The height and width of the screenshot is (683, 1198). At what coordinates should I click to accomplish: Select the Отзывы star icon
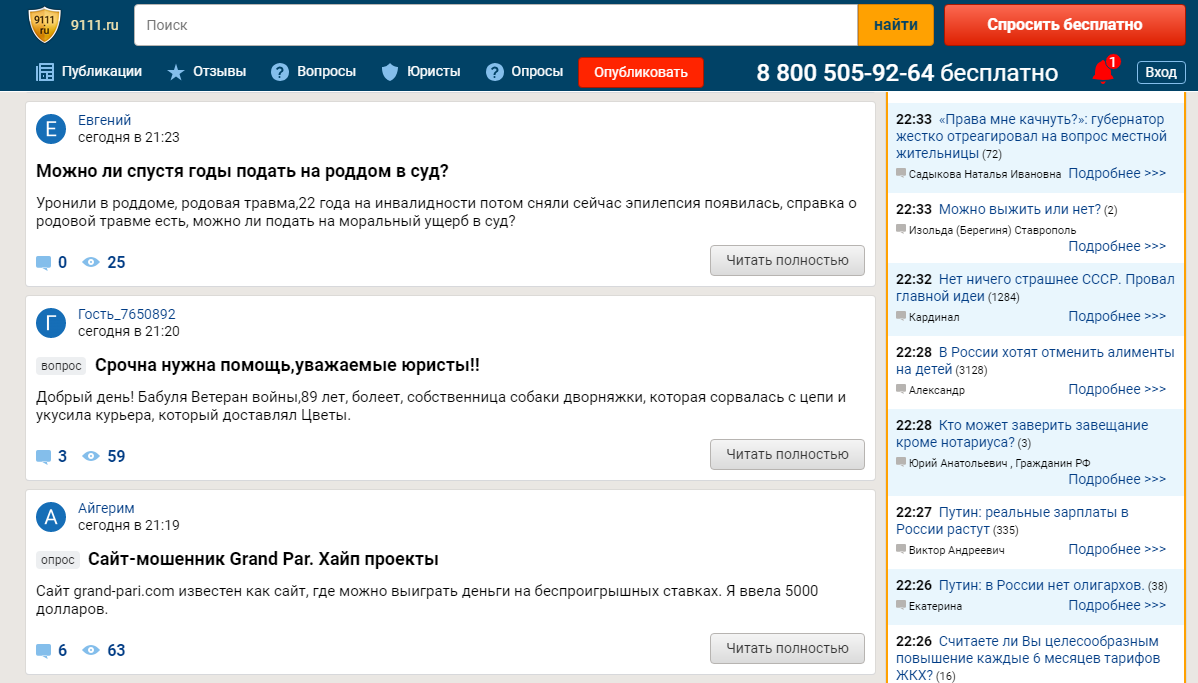(x=174, y=71)
